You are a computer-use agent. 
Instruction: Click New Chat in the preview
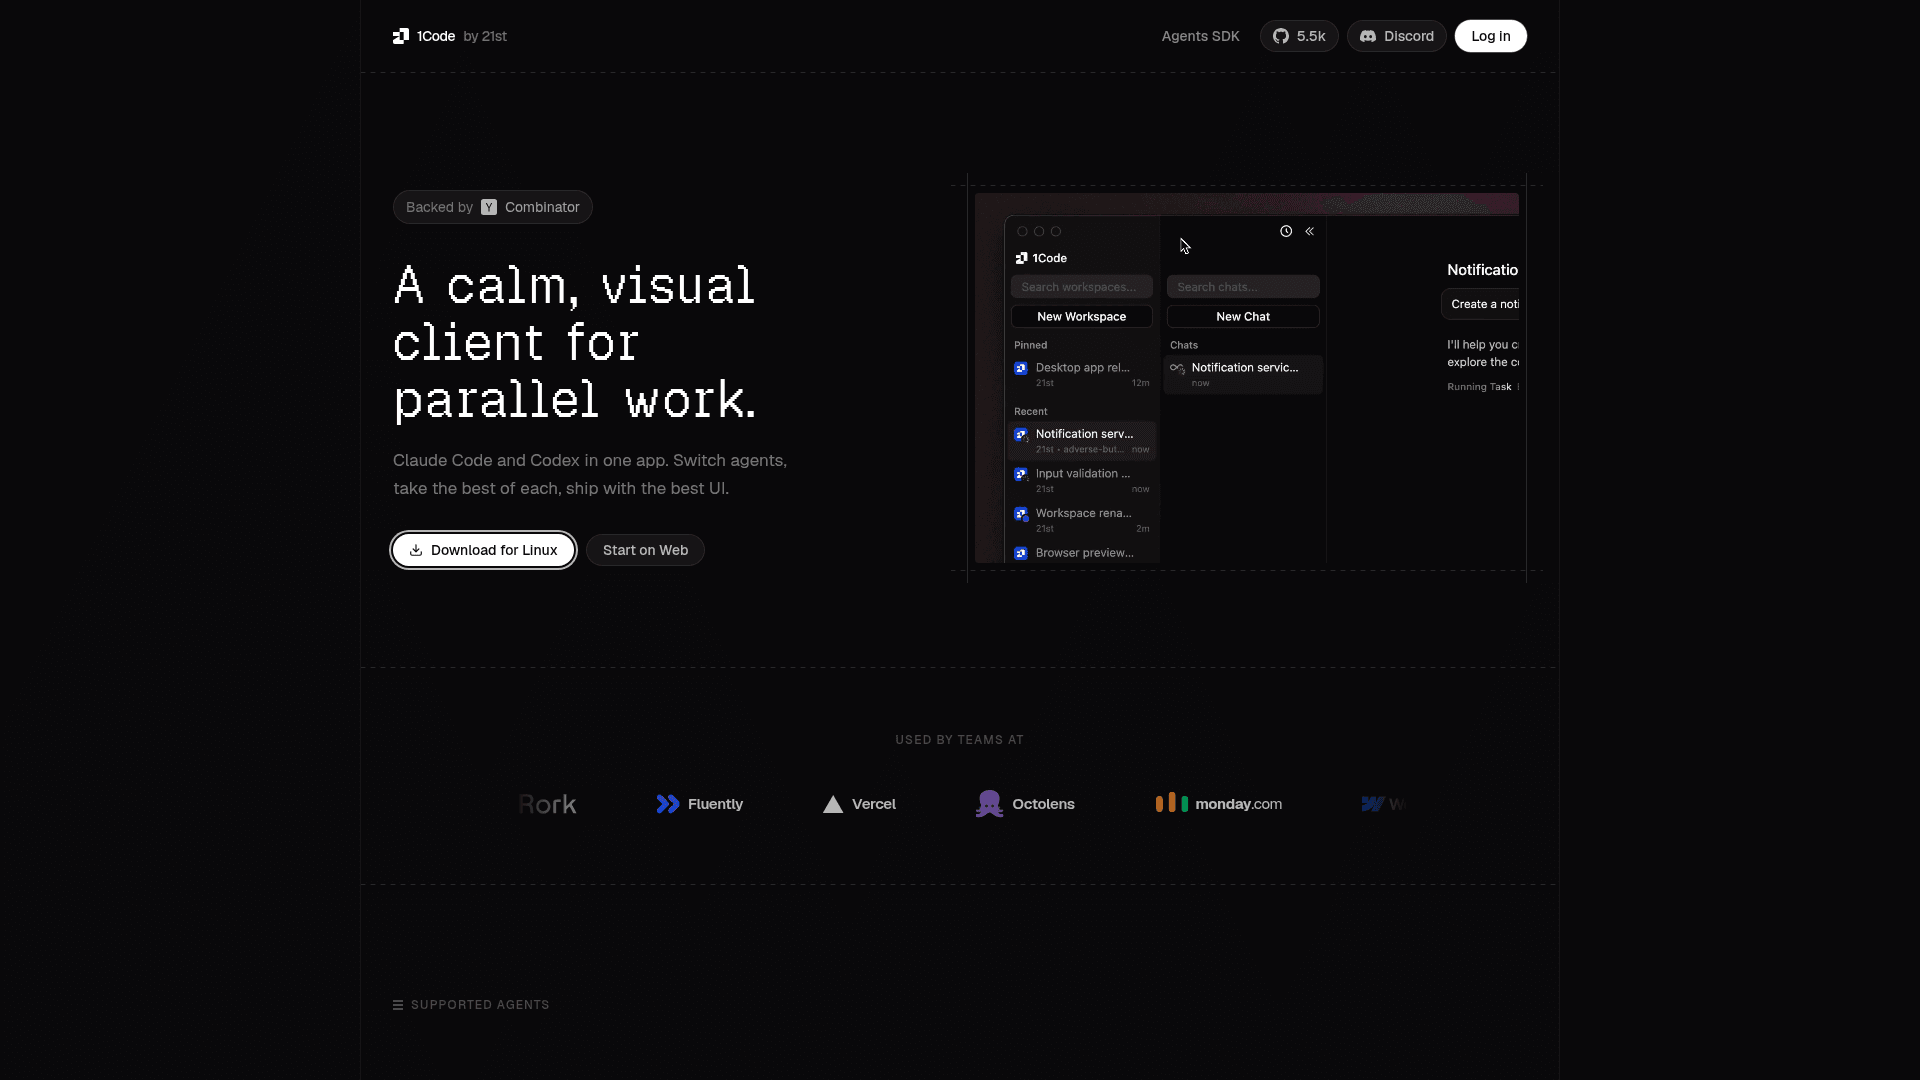(1243, 316)
